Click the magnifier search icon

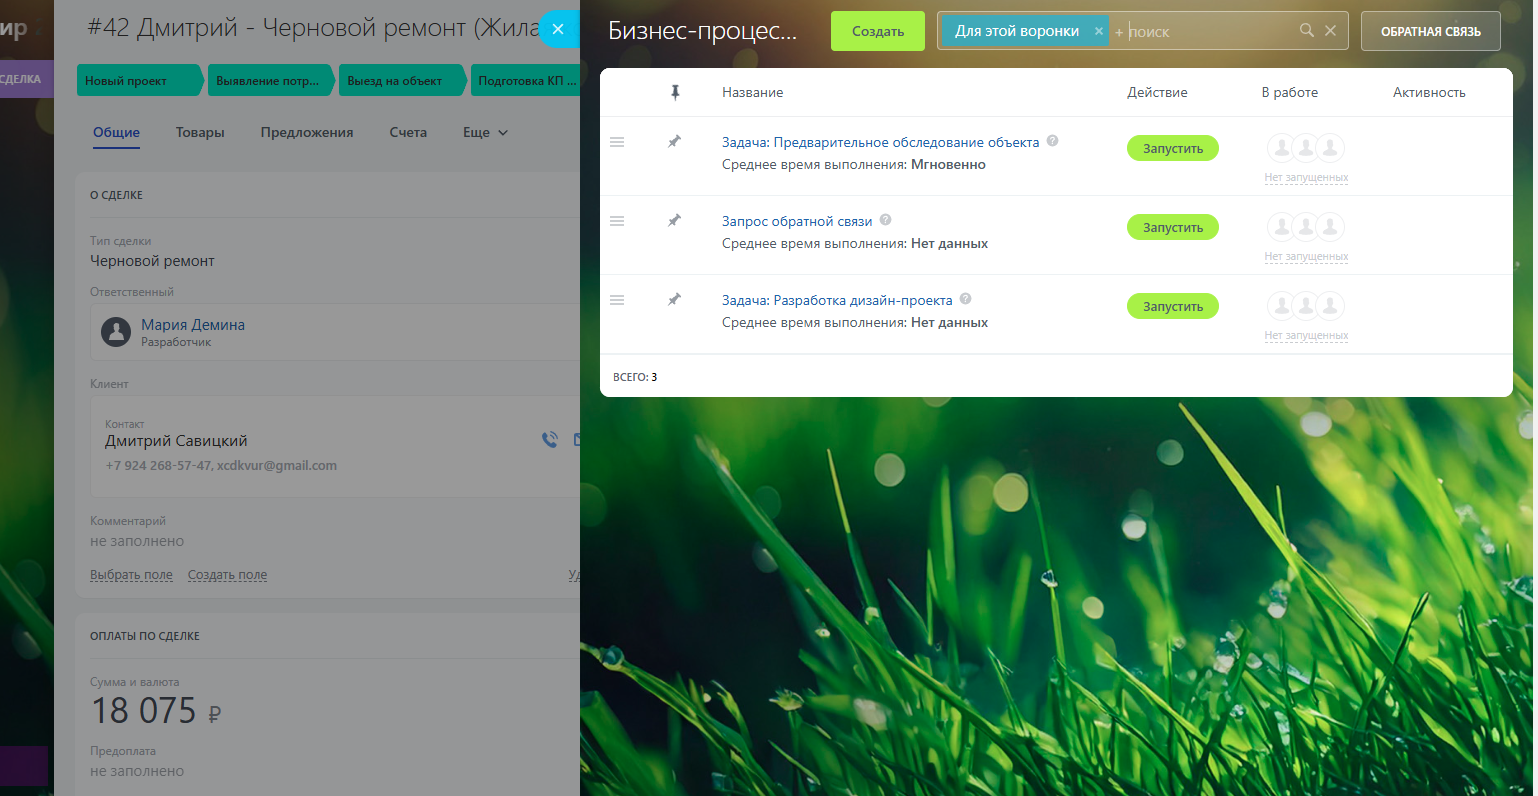pos(1306,31)
